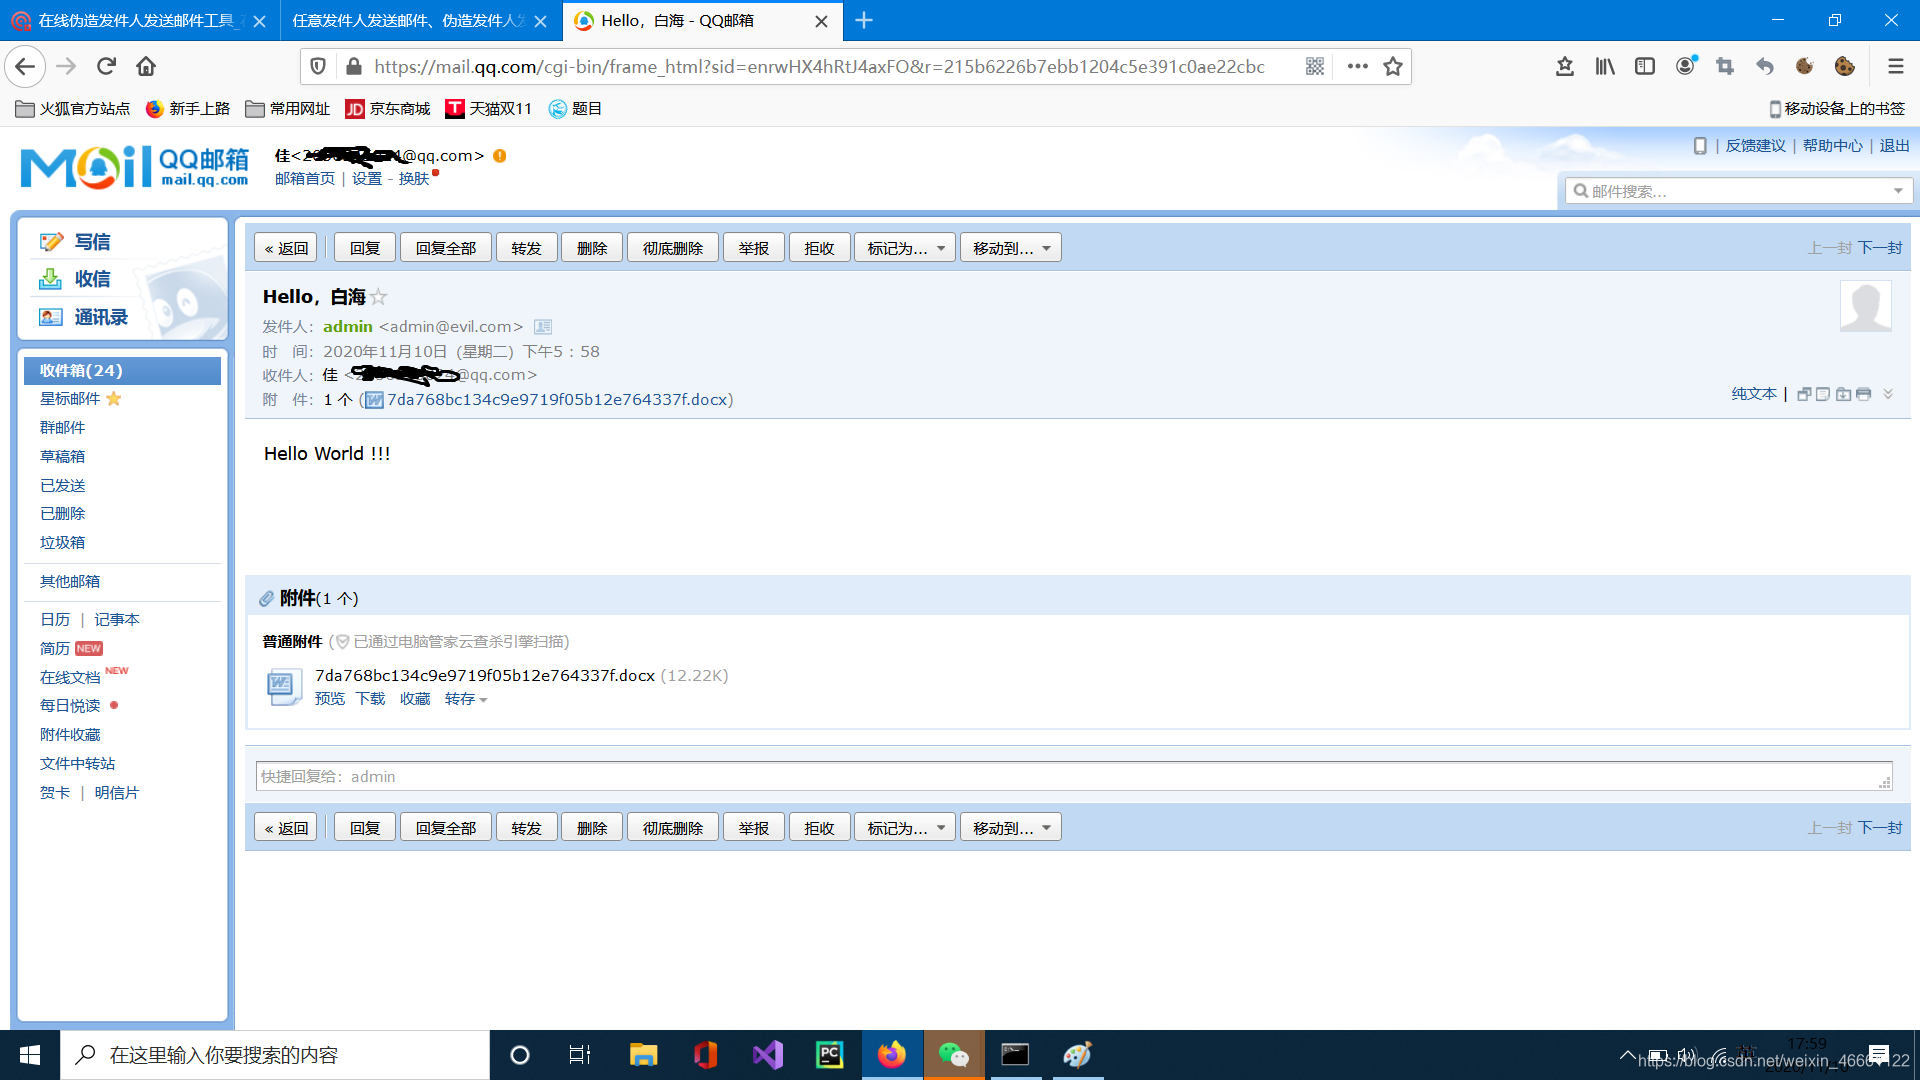The width and height of the screenshot is (1920, 1080).
Task: Click 下载 to download the attachment
Action: pos(370,699)
